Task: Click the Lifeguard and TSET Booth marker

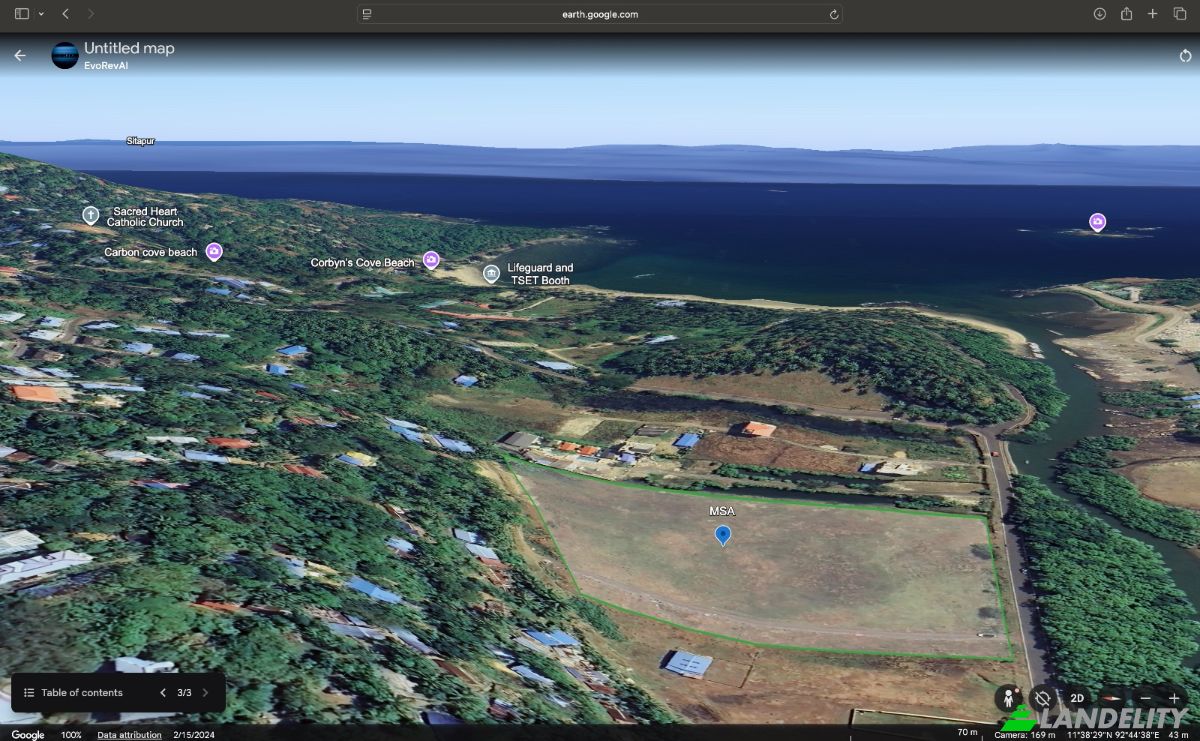Action: click(x=491, y=273)
